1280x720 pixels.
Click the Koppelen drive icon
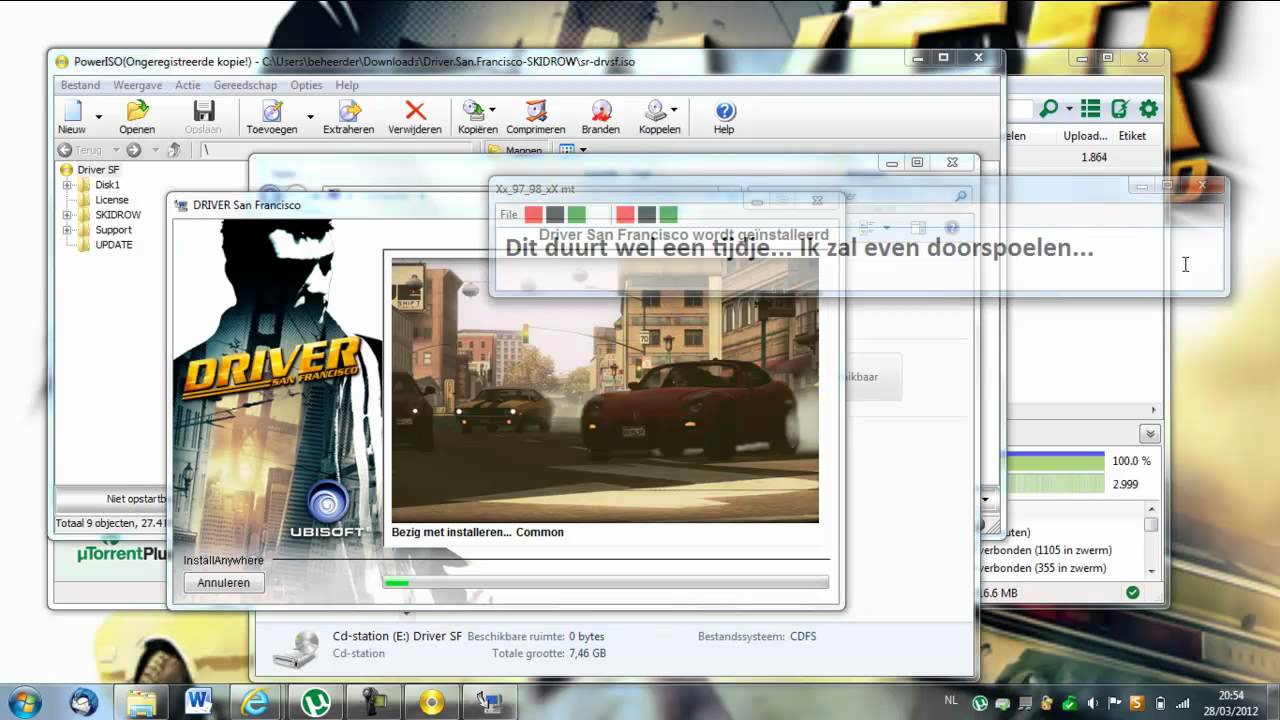[656, 110]
